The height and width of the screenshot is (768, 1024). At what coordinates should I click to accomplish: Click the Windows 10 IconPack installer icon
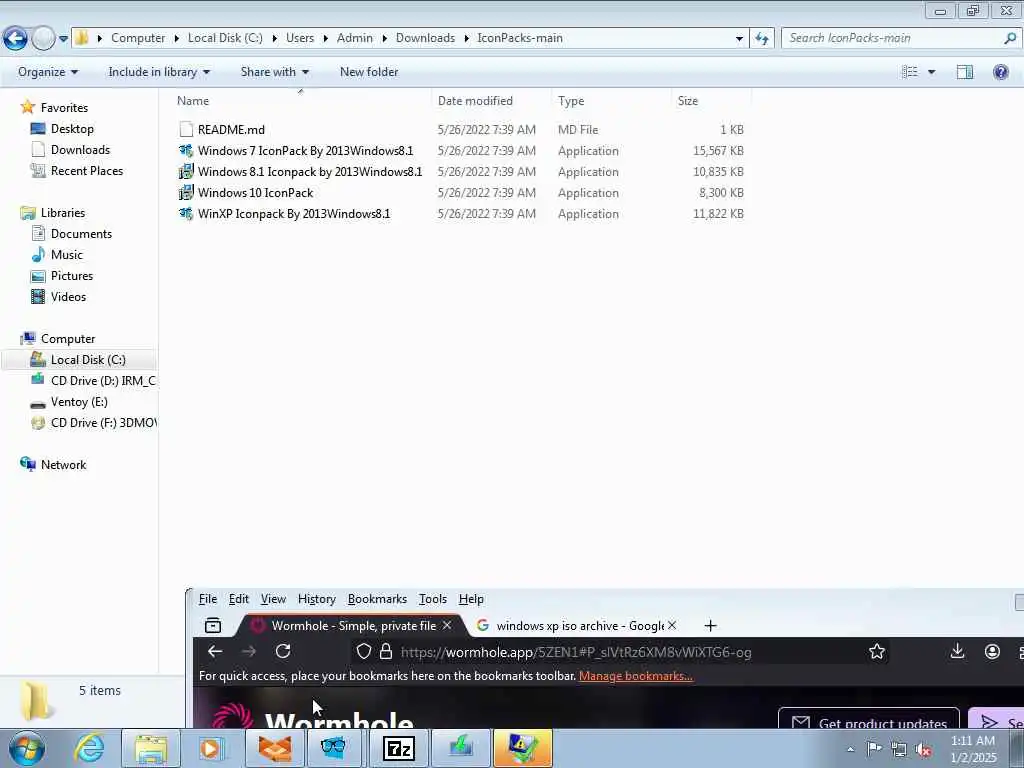[x=186, y=193]
